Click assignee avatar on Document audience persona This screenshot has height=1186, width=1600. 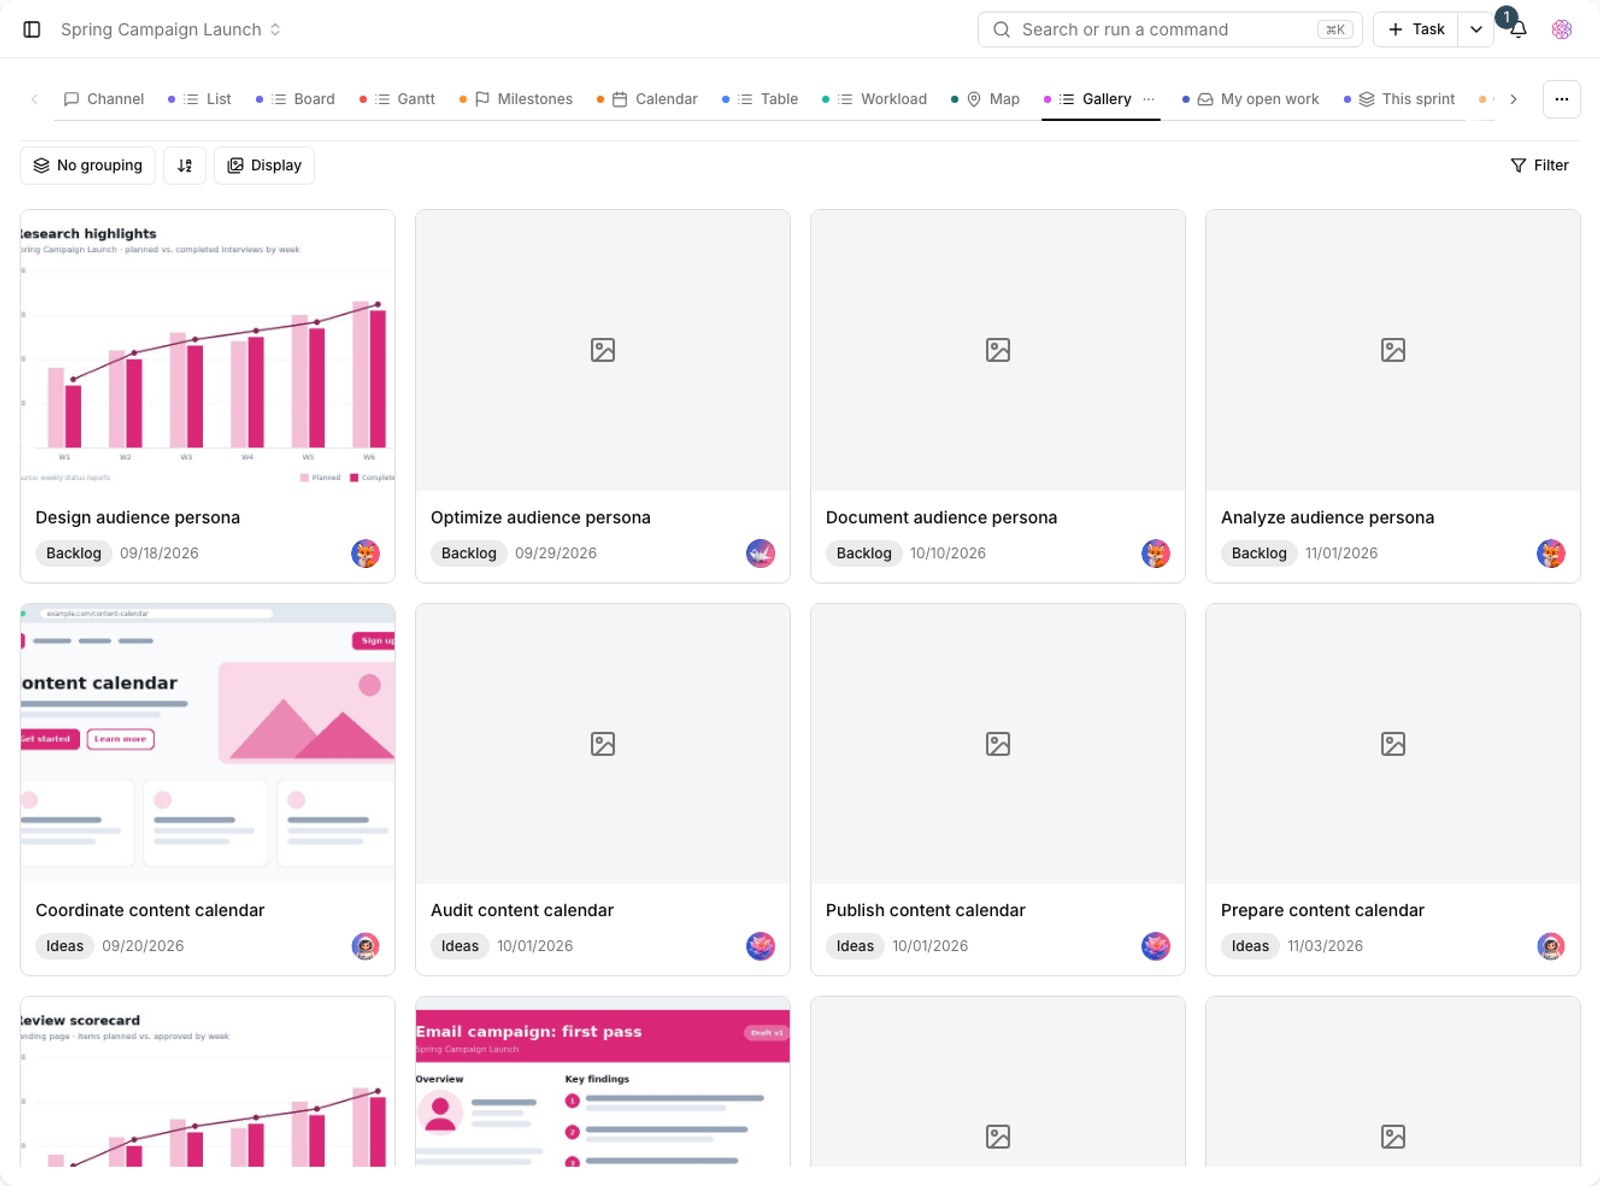(1155, 553)
